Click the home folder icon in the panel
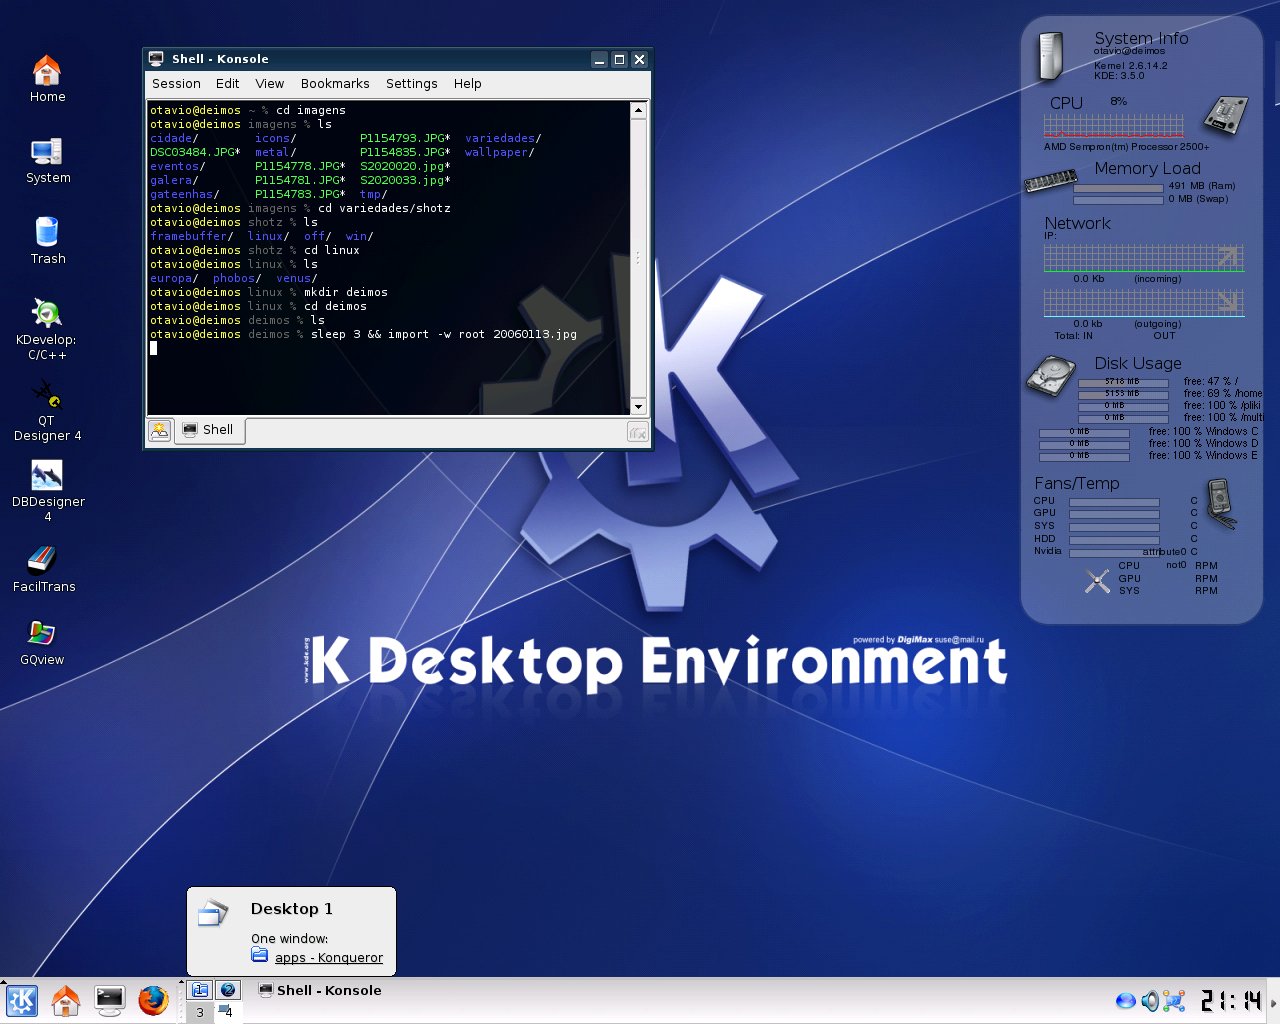1280x1024 pixels. [66, 1000]
